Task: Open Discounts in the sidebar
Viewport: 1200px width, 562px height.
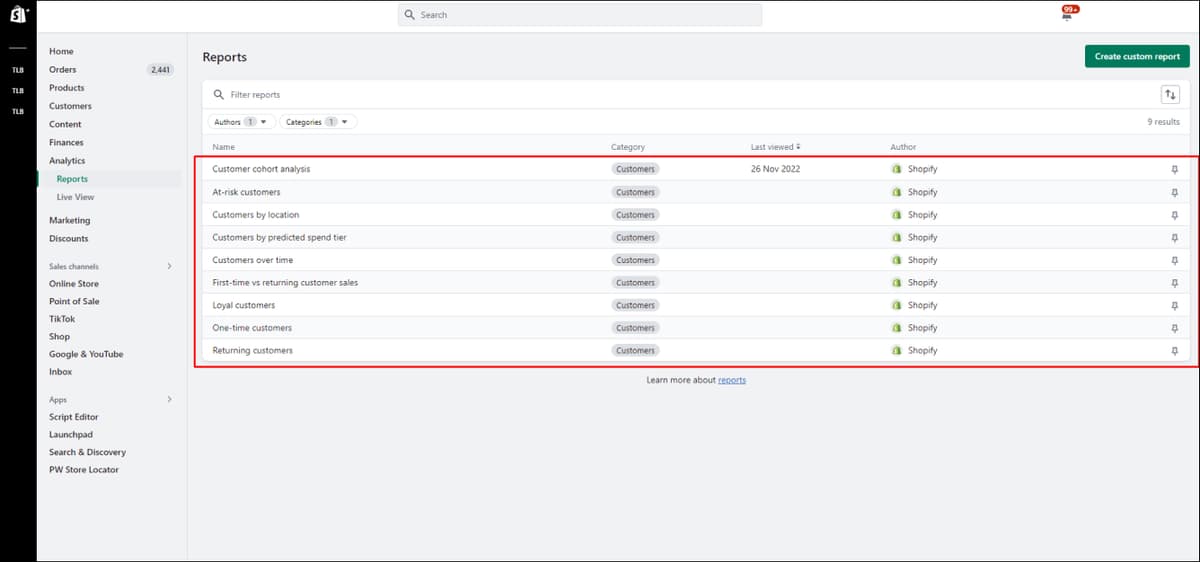Action: (68, 238)
